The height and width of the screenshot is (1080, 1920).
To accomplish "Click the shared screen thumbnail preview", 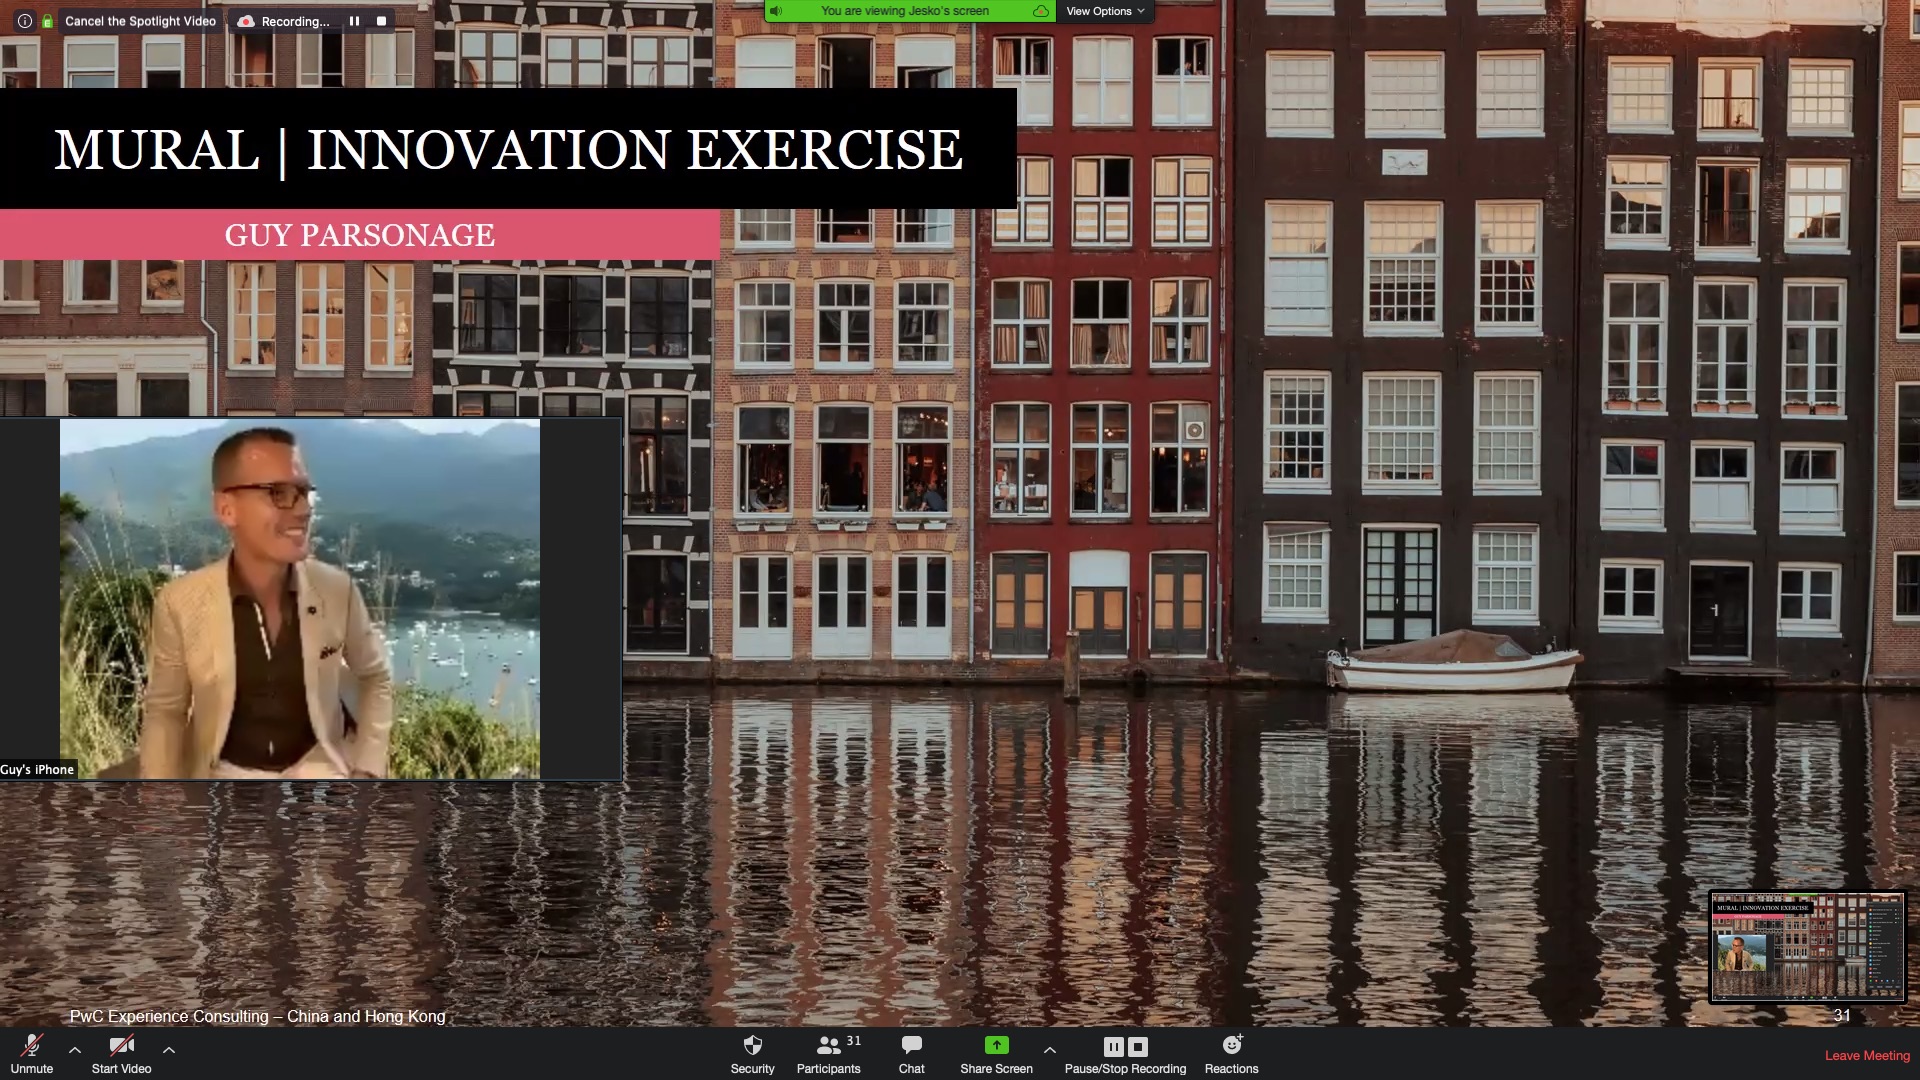I will [1807, 946].
